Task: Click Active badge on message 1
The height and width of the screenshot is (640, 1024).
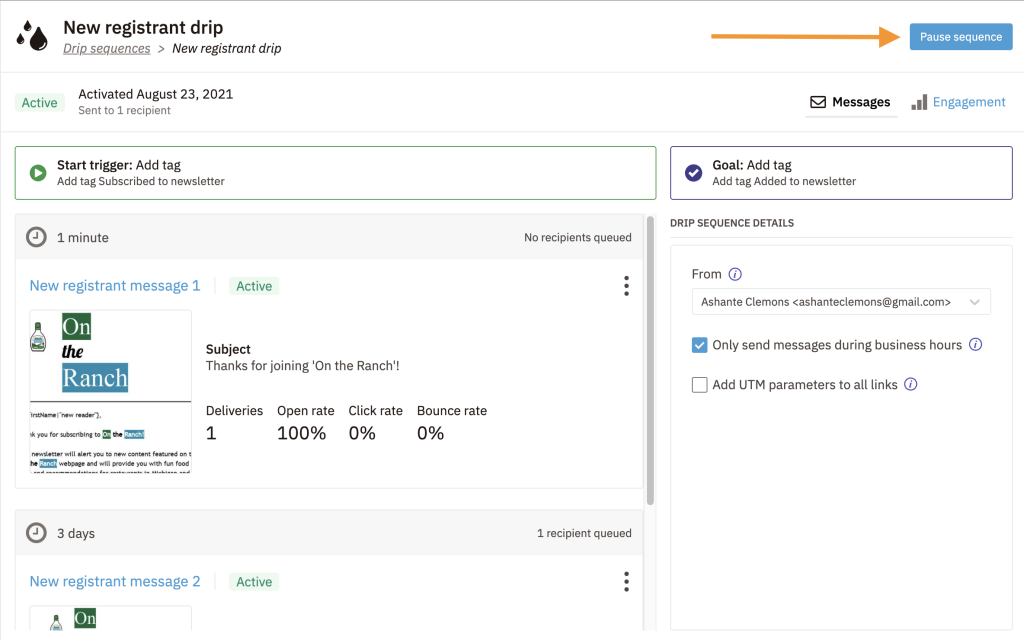Action: 254,286
